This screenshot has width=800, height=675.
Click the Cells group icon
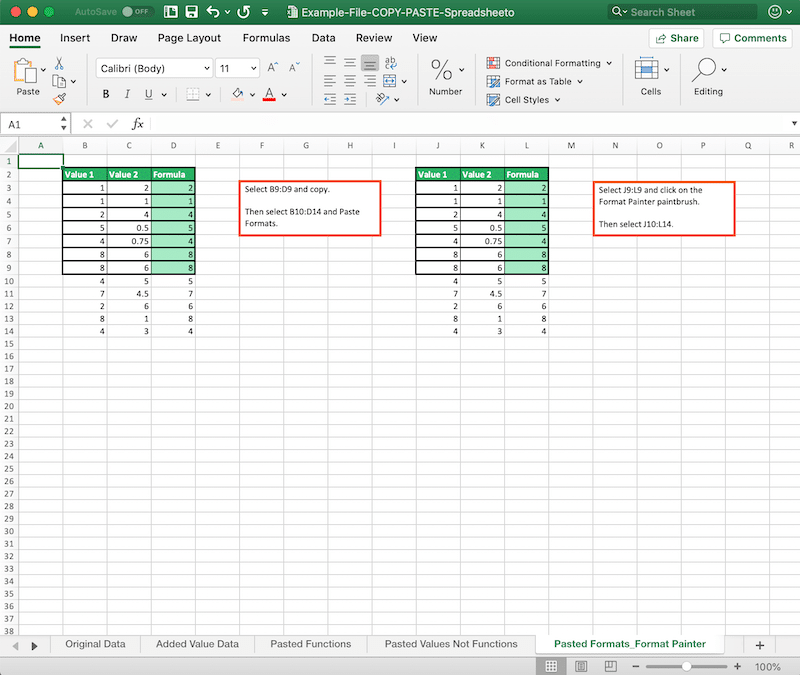coord(646,69)
